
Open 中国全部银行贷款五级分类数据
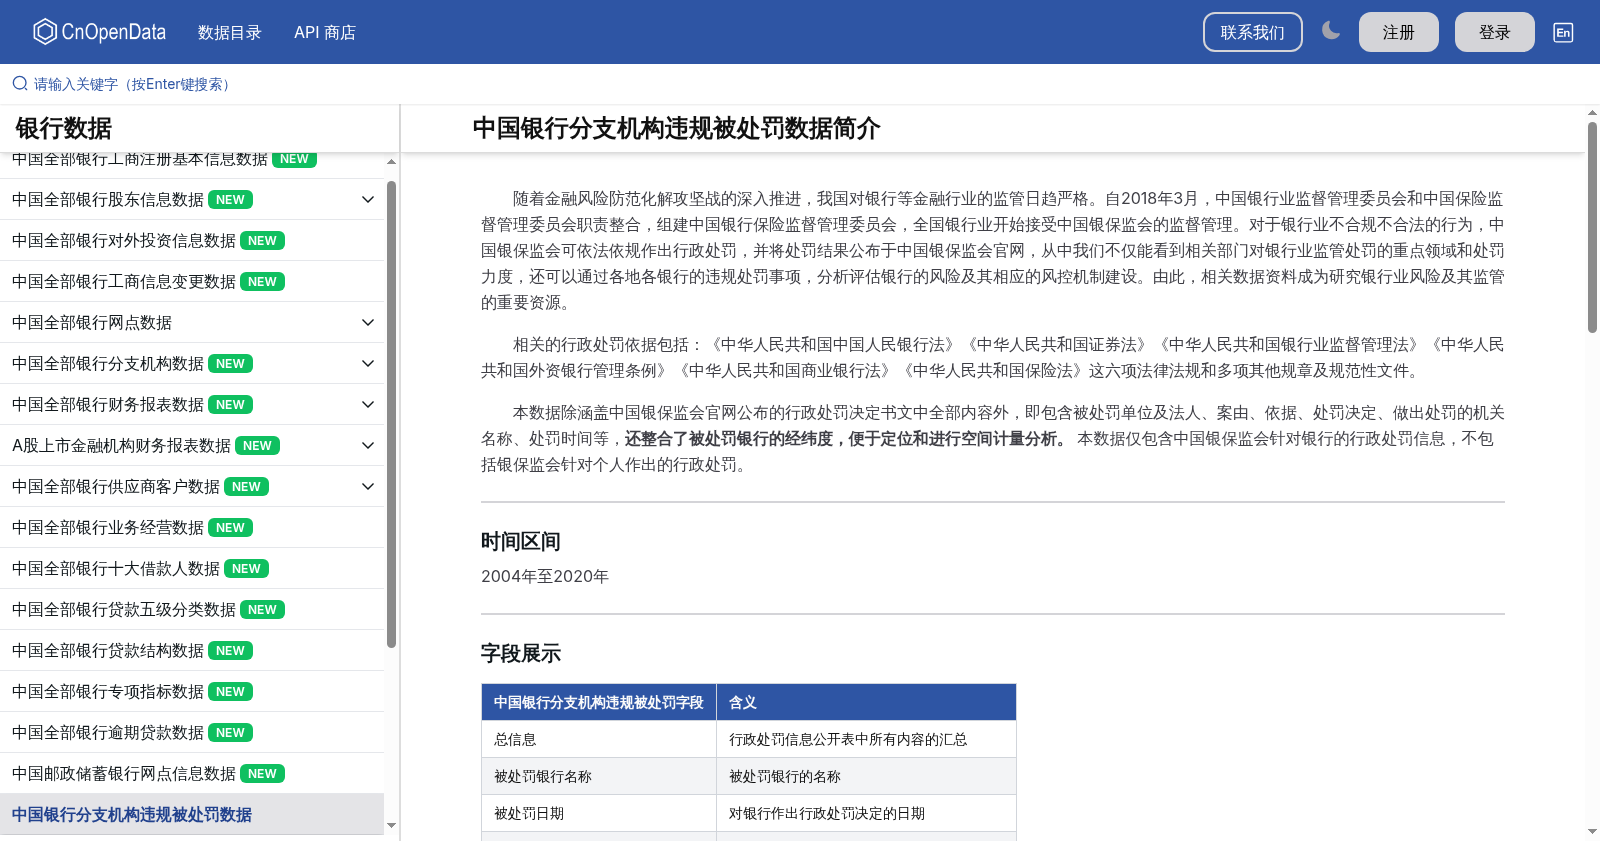(192, 609)
